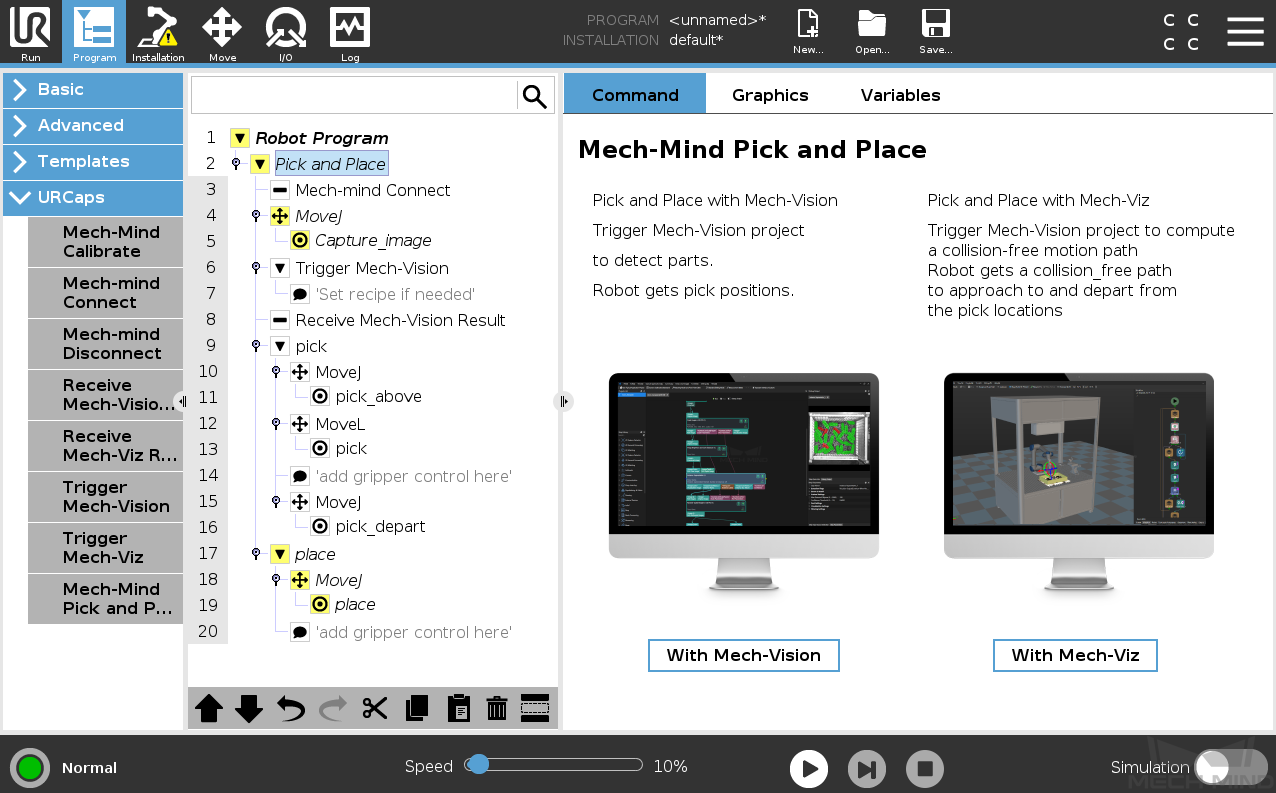
Task: Click the Speed slider handle
Action: click(478, 765)
